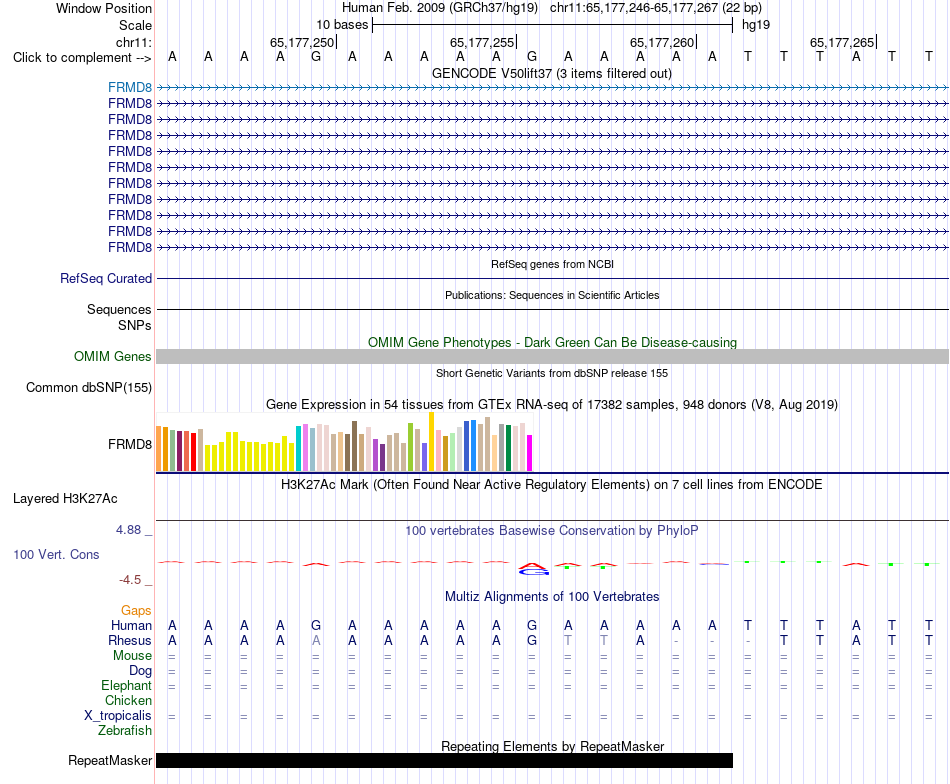Click the 'chr11:' base position label
The width and height of the screenshot is (950, 784).
(x=134, y=42)
